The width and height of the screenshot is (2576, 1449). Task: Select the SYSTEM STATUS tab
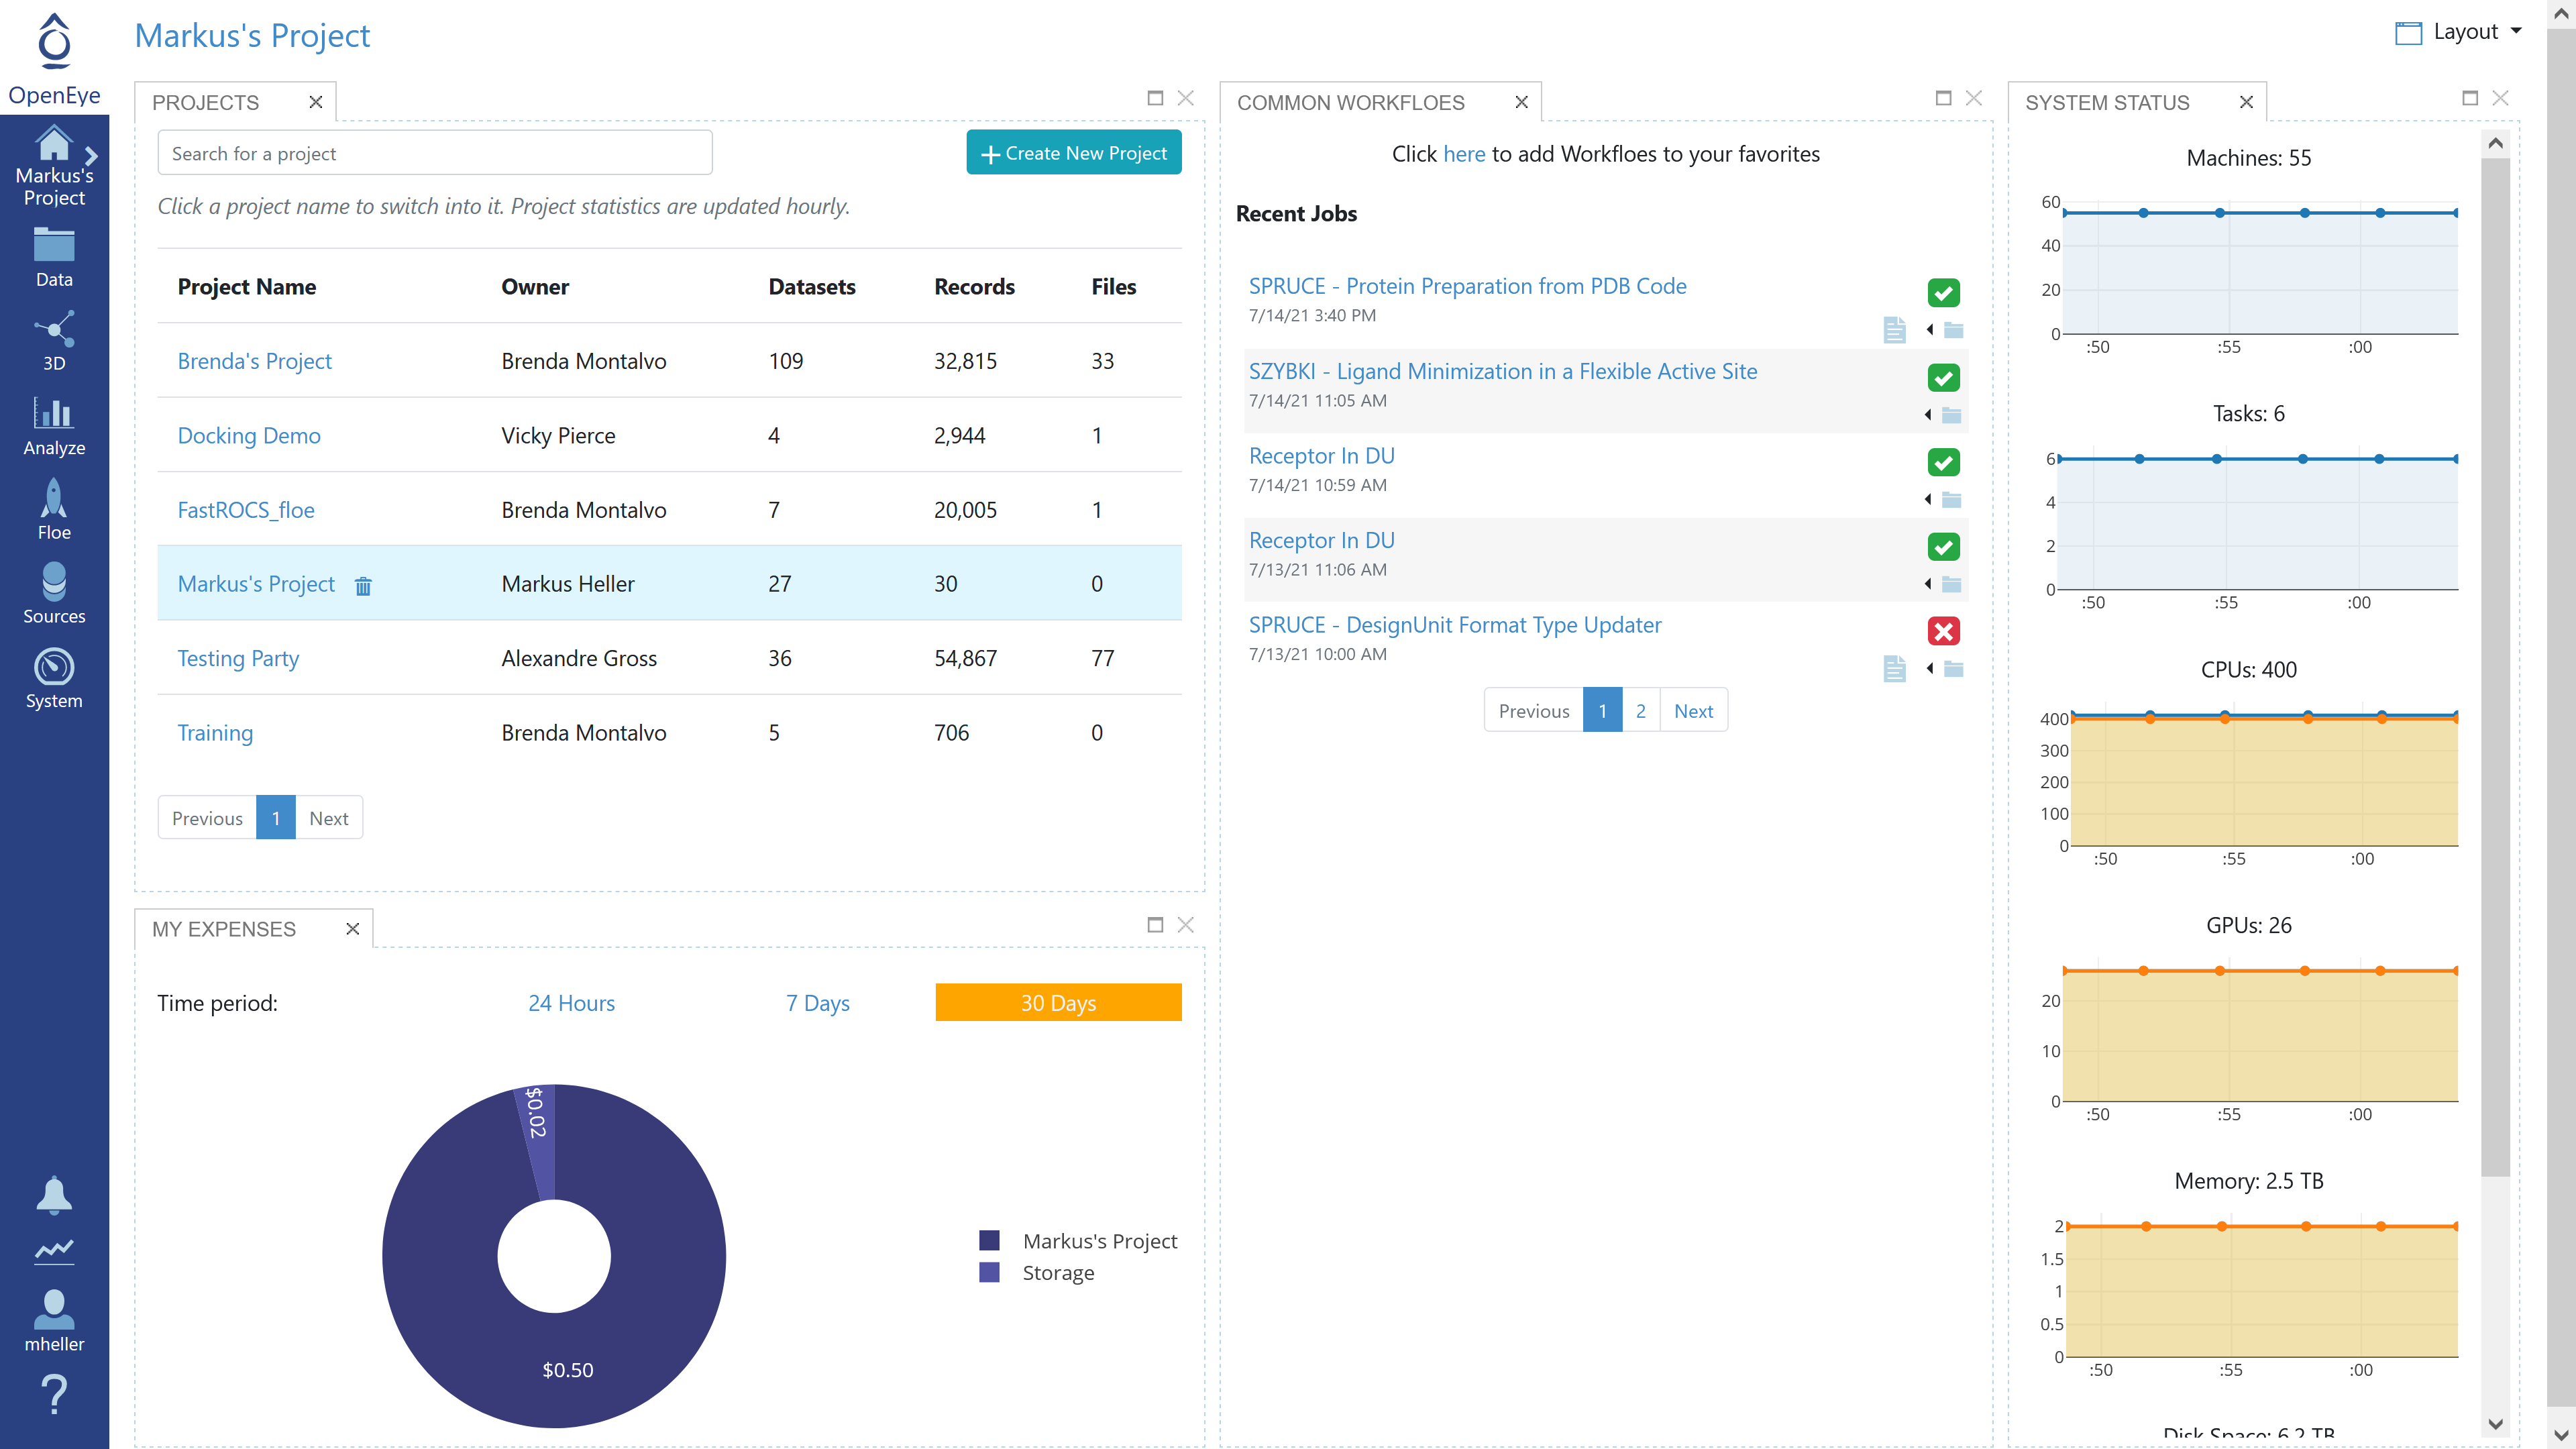pyautogui.click(x=2107, y=102)
